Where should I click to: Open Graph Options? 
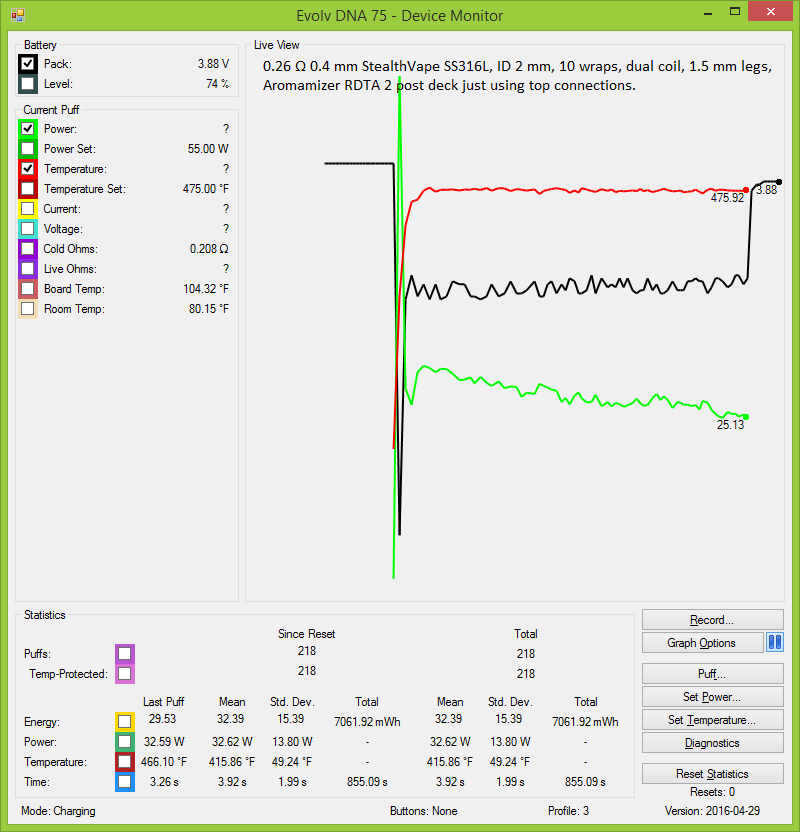[x=702, y=643]
